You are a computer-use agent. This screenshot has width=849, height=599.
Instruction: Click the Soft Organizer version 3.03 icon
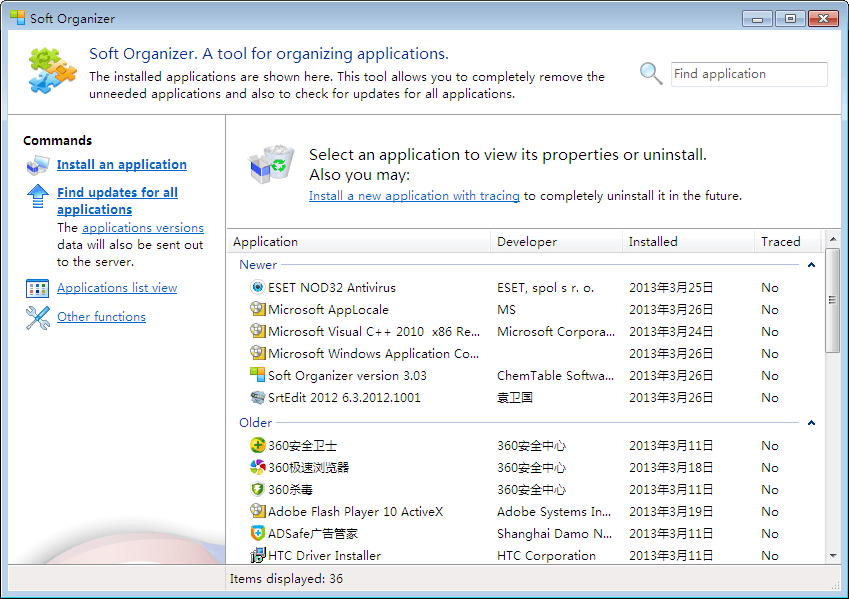pos(257,375)
